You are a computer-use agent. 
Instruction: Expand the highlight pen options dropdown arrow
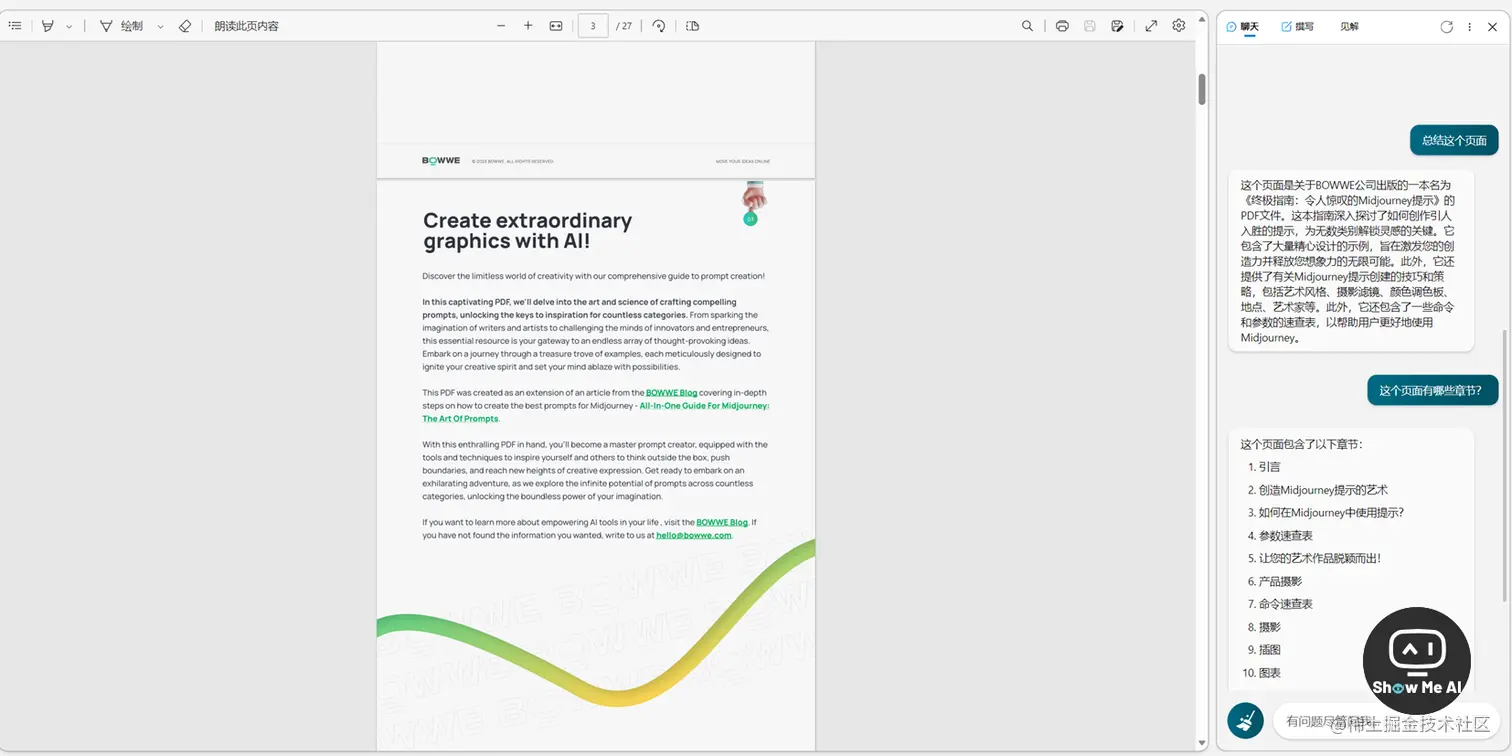(69, 27)
